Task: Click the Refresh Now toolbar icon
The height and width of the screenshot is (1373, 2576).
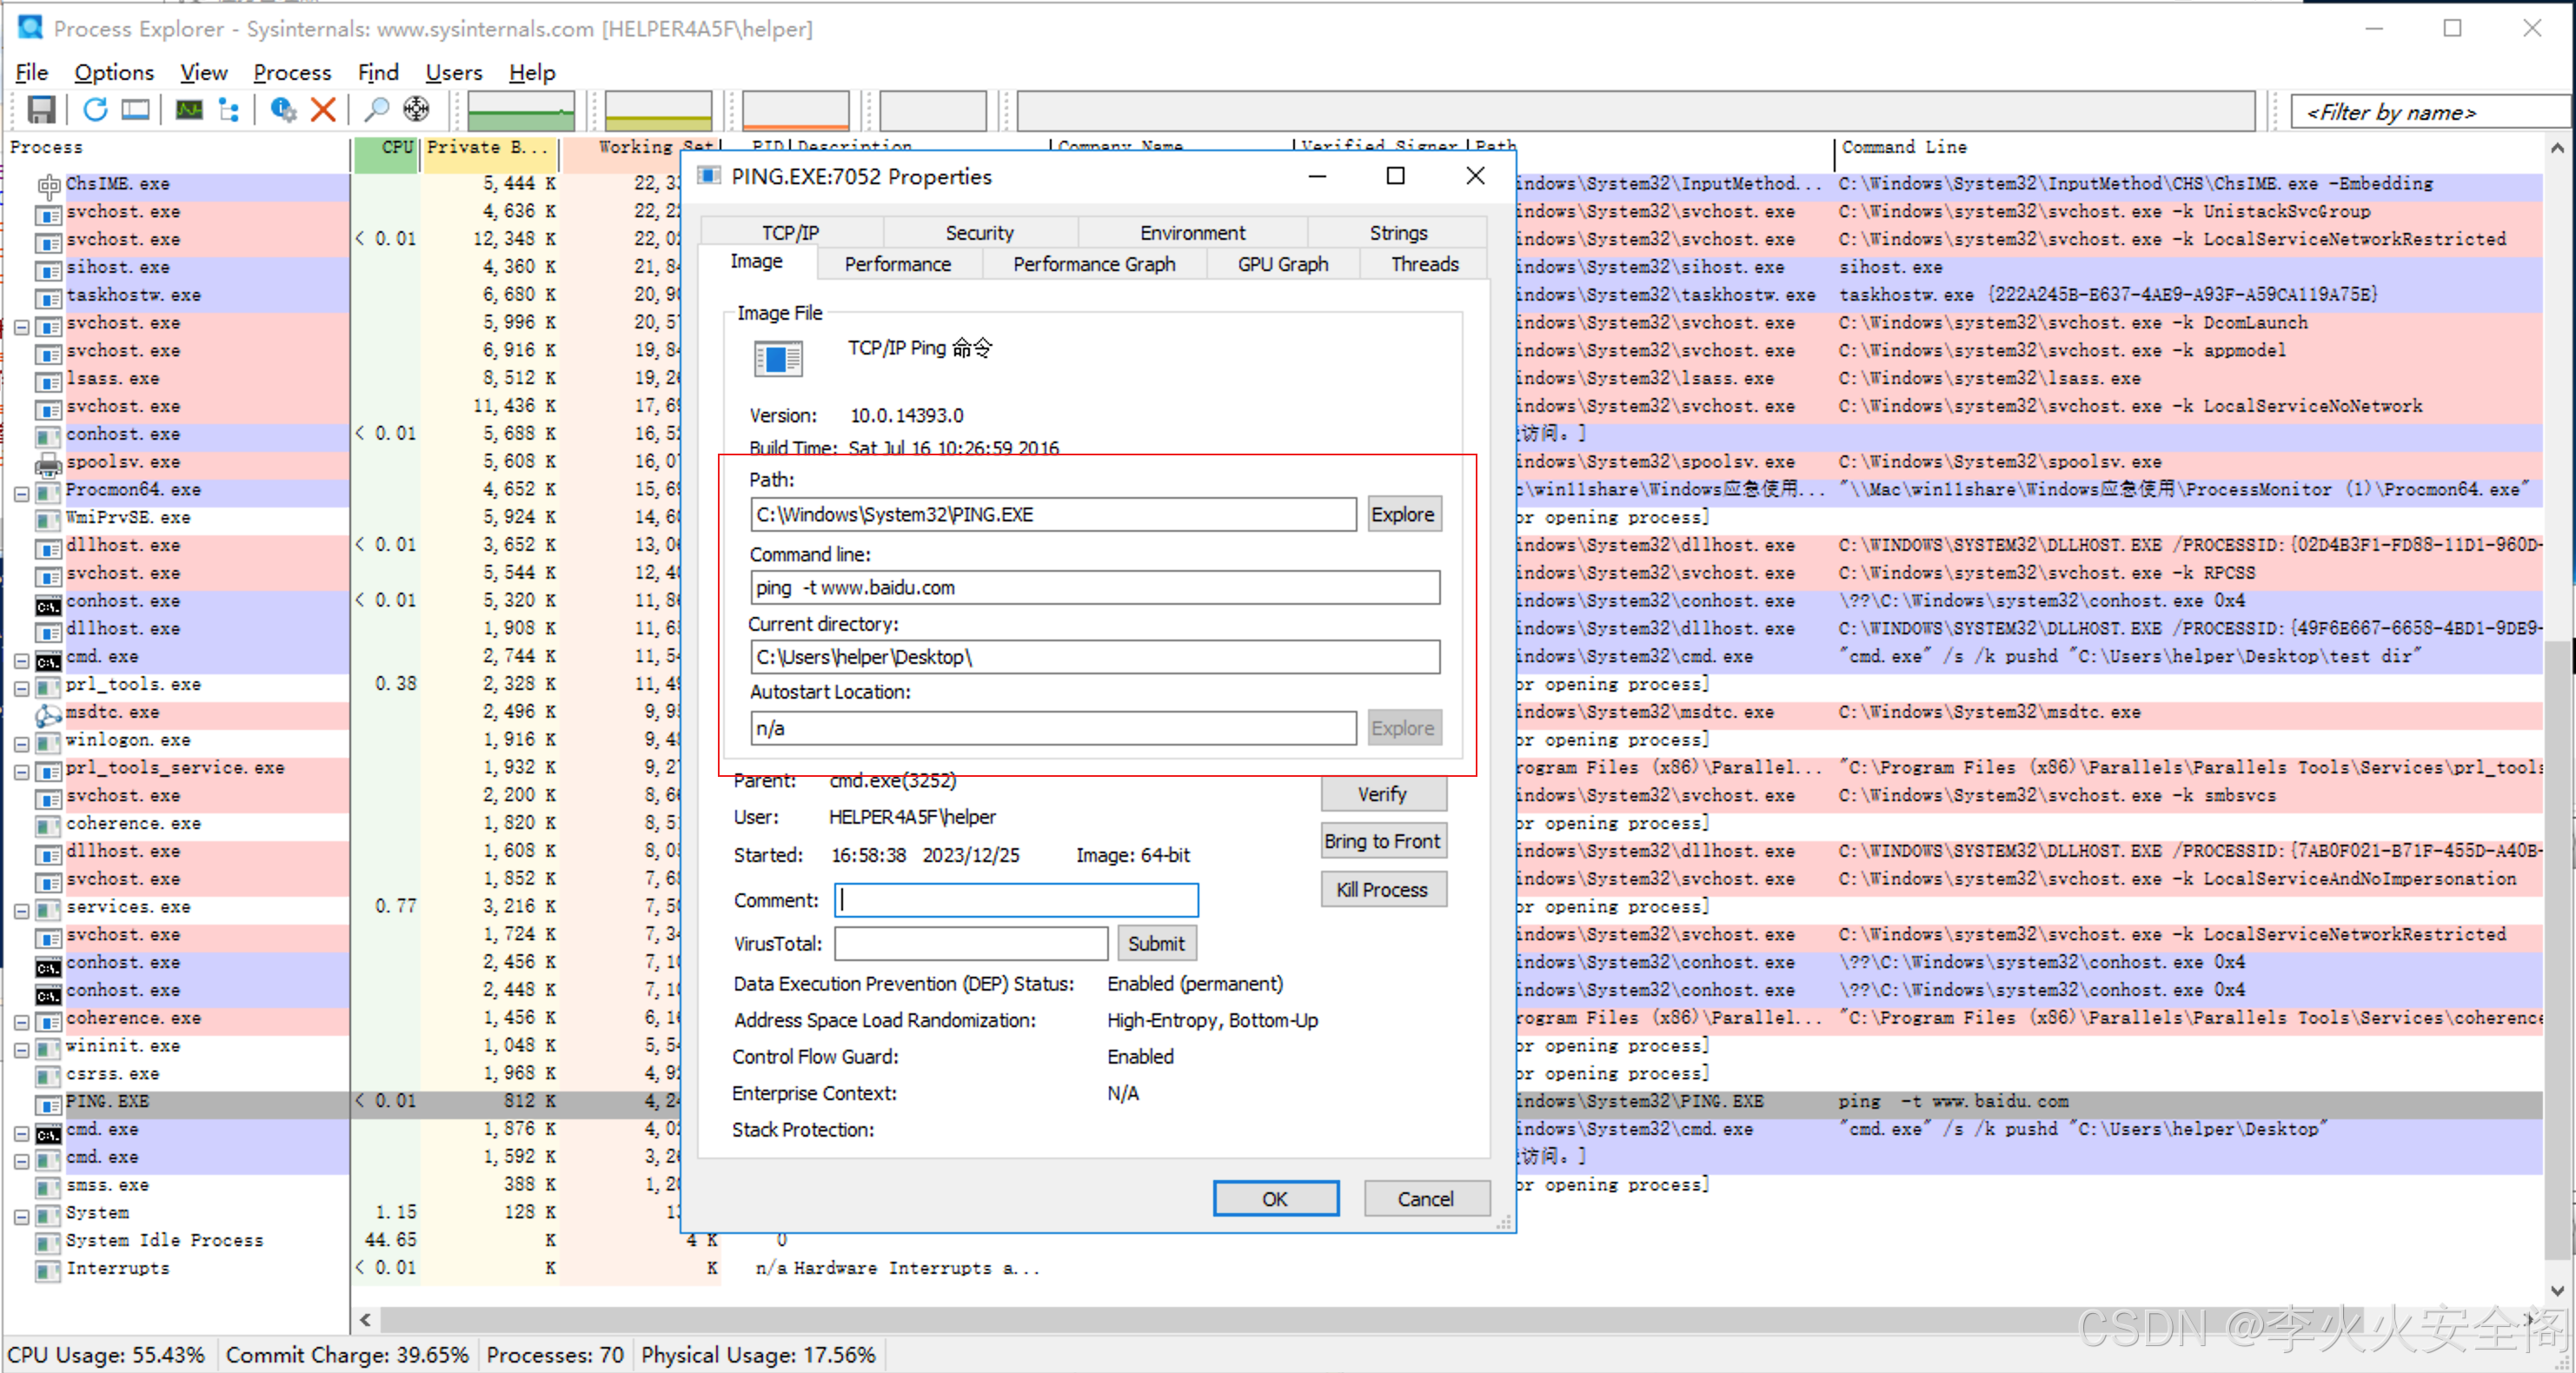Action: (x=95, y=109)
